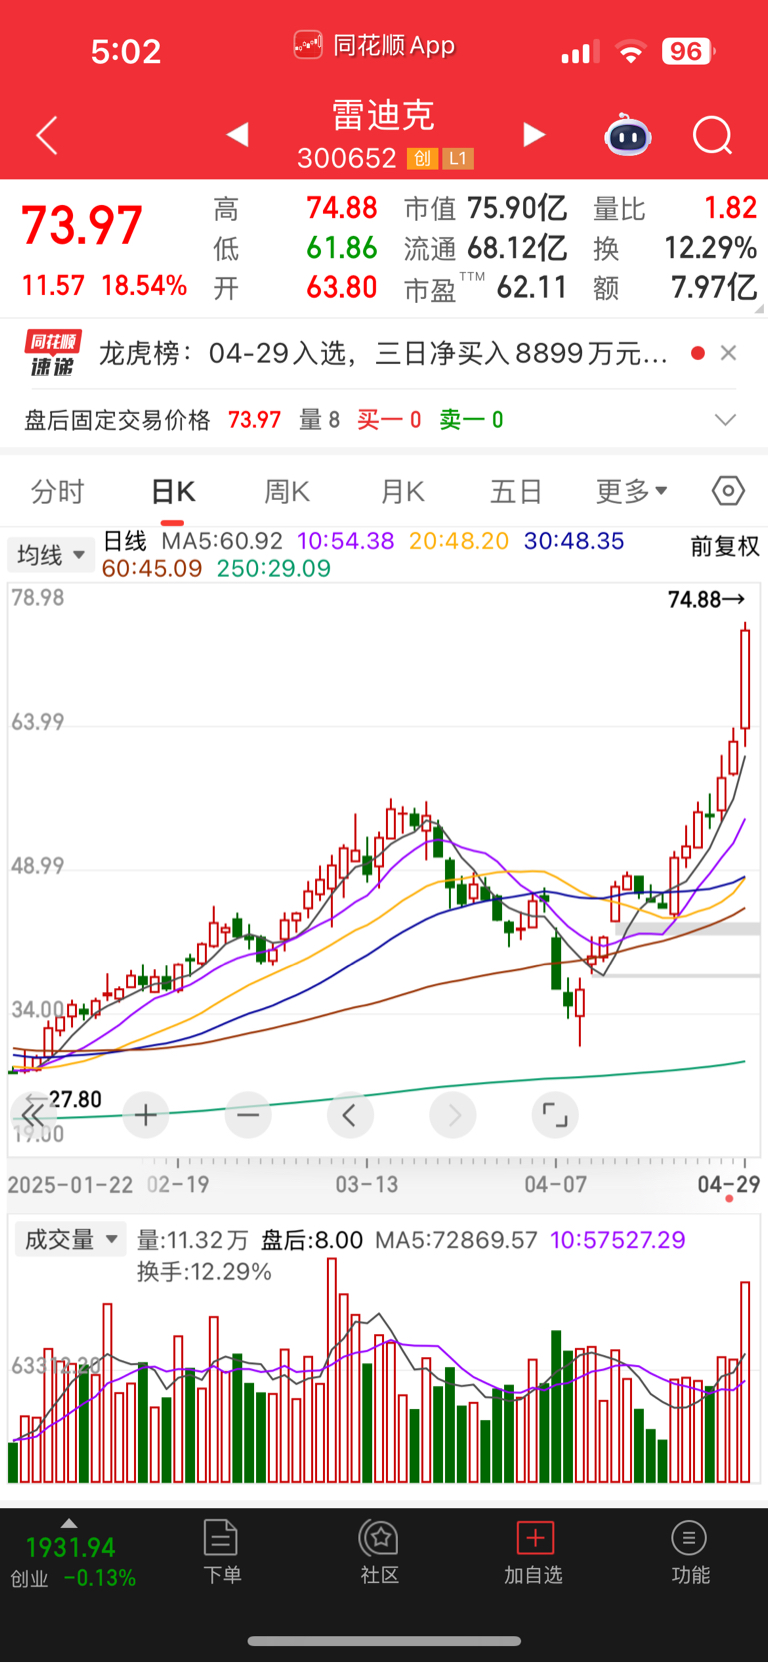Viewport: 768px width, 1663px height.
Task: Open the 更多 periods dropdown
Action: (x=632, y=491)
